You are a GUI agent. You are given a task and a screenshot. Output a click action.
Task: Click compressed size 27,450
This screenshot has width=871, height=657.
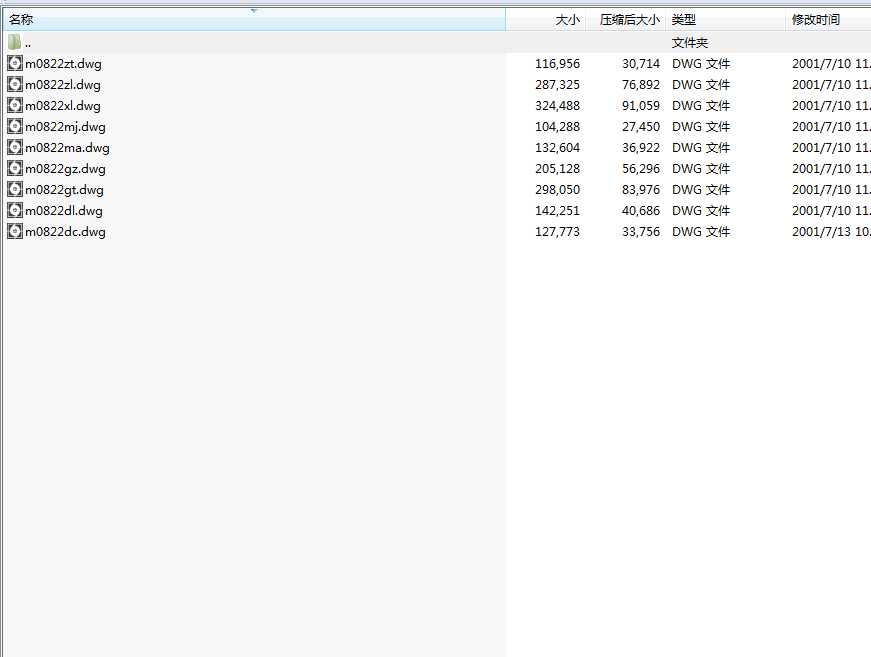tap(641, 127)
